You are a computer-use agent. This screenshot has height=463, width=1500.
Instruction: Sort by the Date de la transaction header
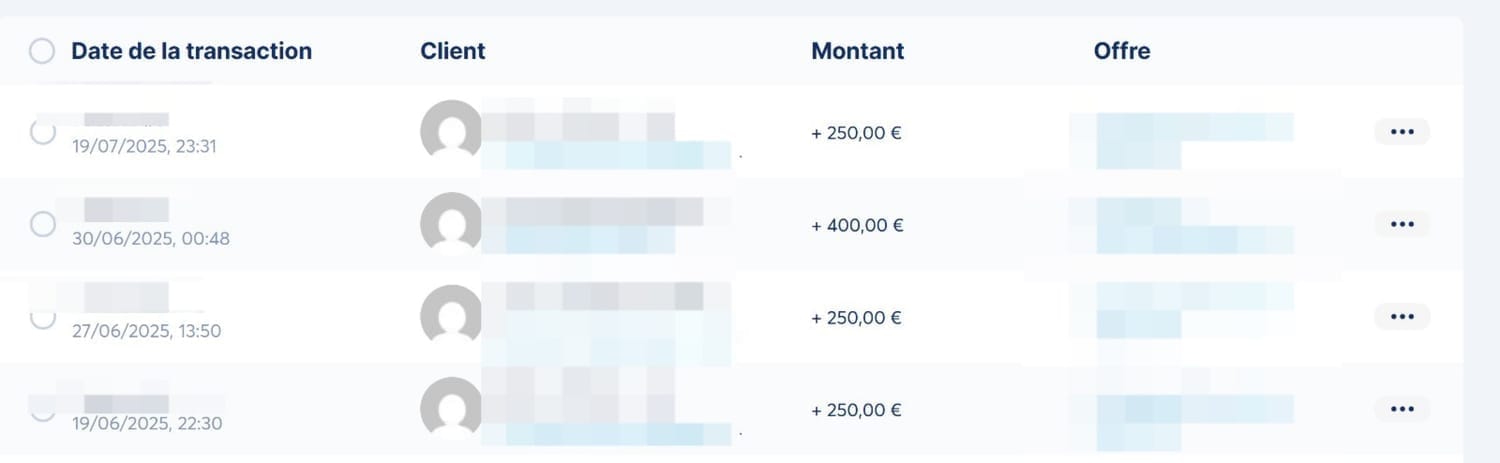click(x=191, y=51)
